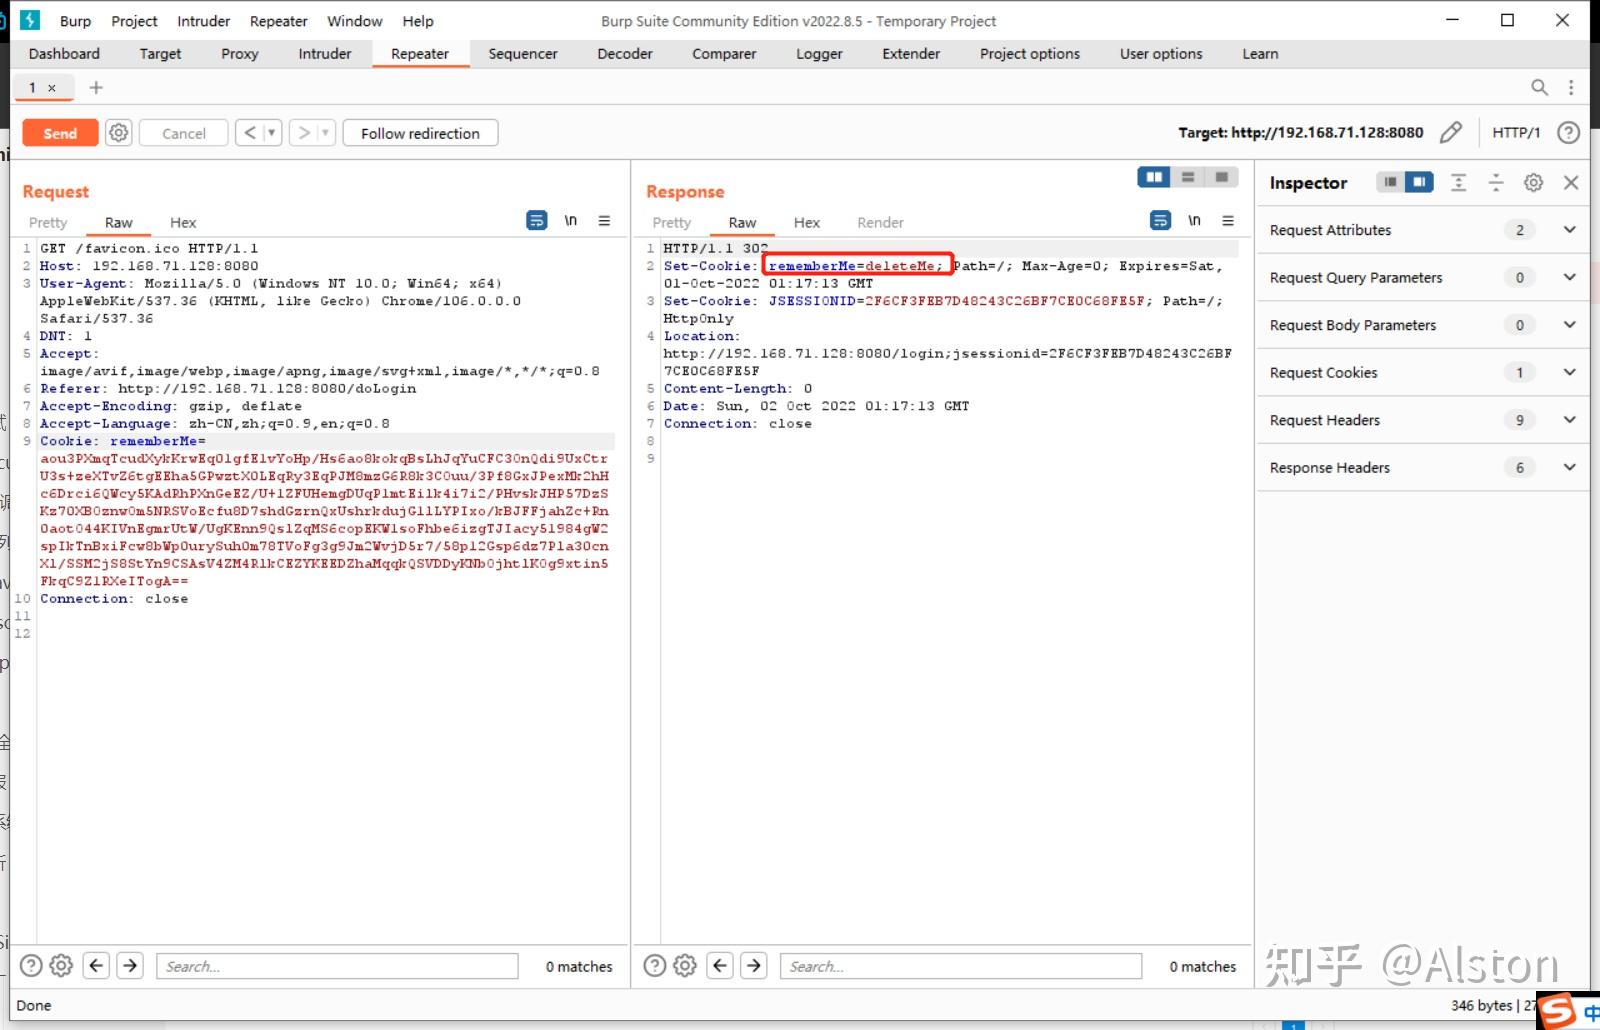Viewport: 1600px width, 1030px height.
Task: Open Request search help icon
Action: [x=31, y=965]
